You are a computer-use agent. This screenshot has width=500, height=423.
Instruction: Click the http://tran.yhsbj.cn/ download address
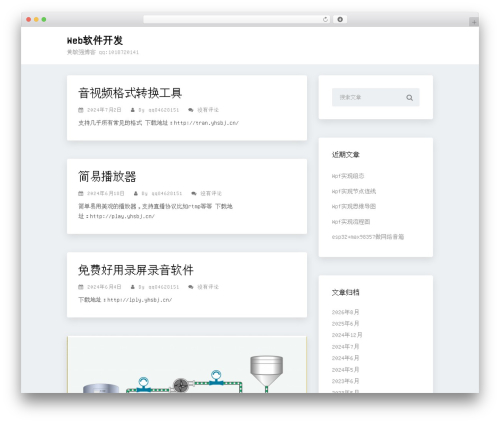[x=206, y=123]
